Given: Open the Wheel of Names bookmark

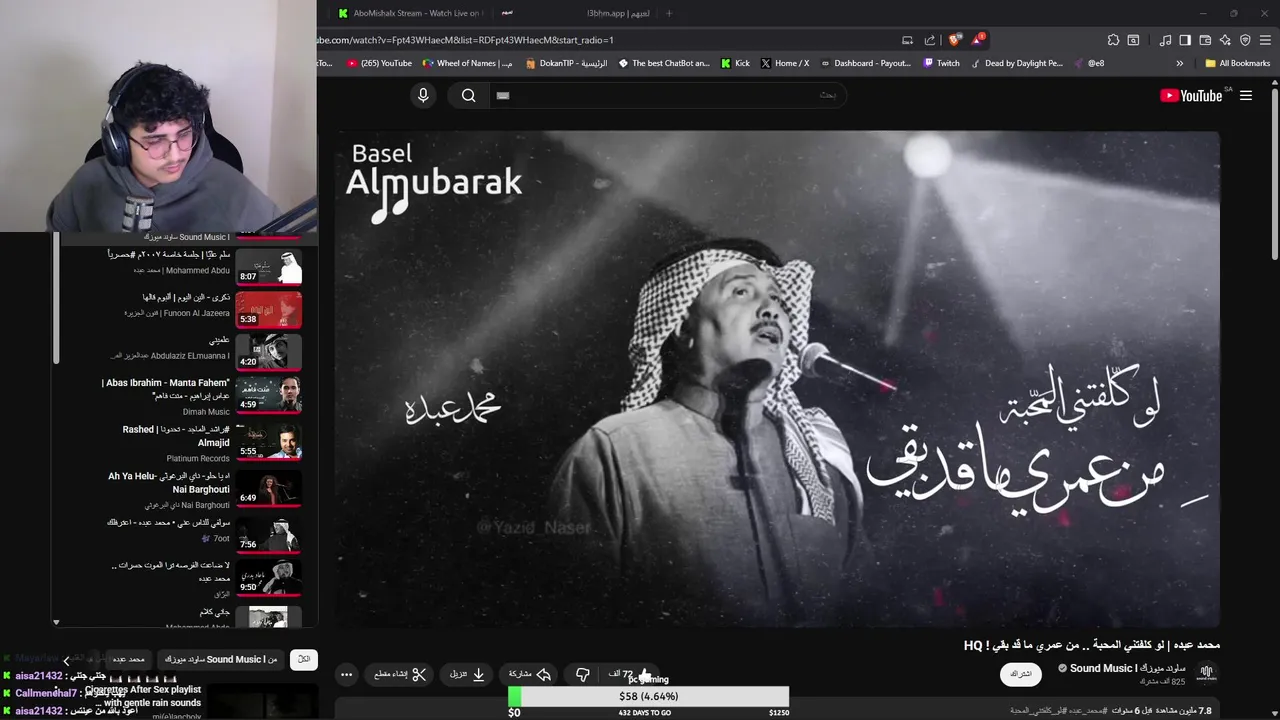Looking at the screenshot, I should (467, 63).
